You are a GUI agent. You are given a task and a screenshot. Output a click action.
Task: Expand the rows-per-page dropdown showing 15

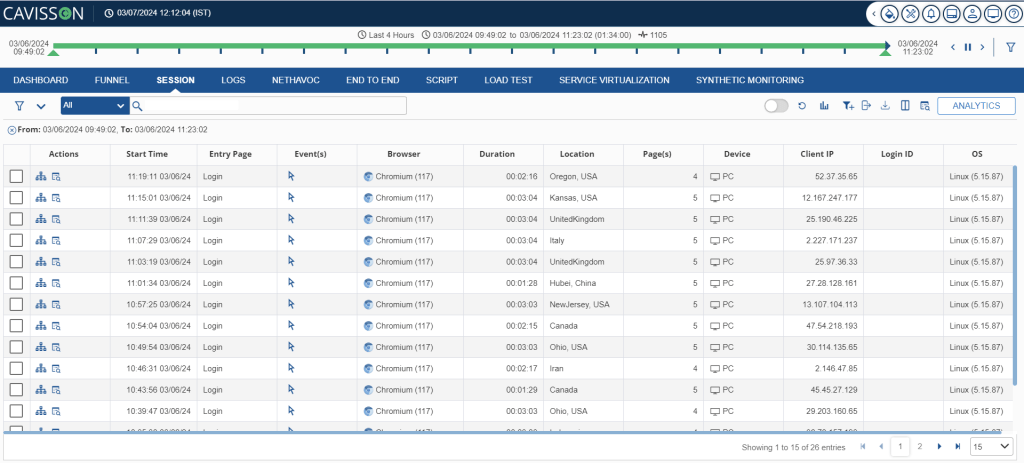[990, 446]
